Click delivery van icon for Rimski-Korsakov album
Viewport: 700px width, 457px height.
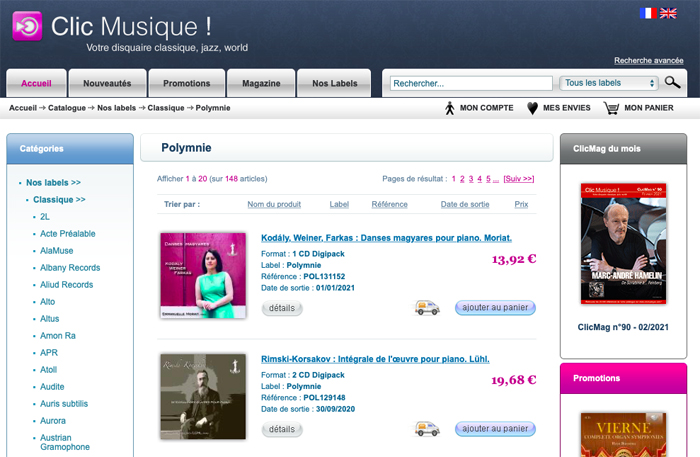427,428
